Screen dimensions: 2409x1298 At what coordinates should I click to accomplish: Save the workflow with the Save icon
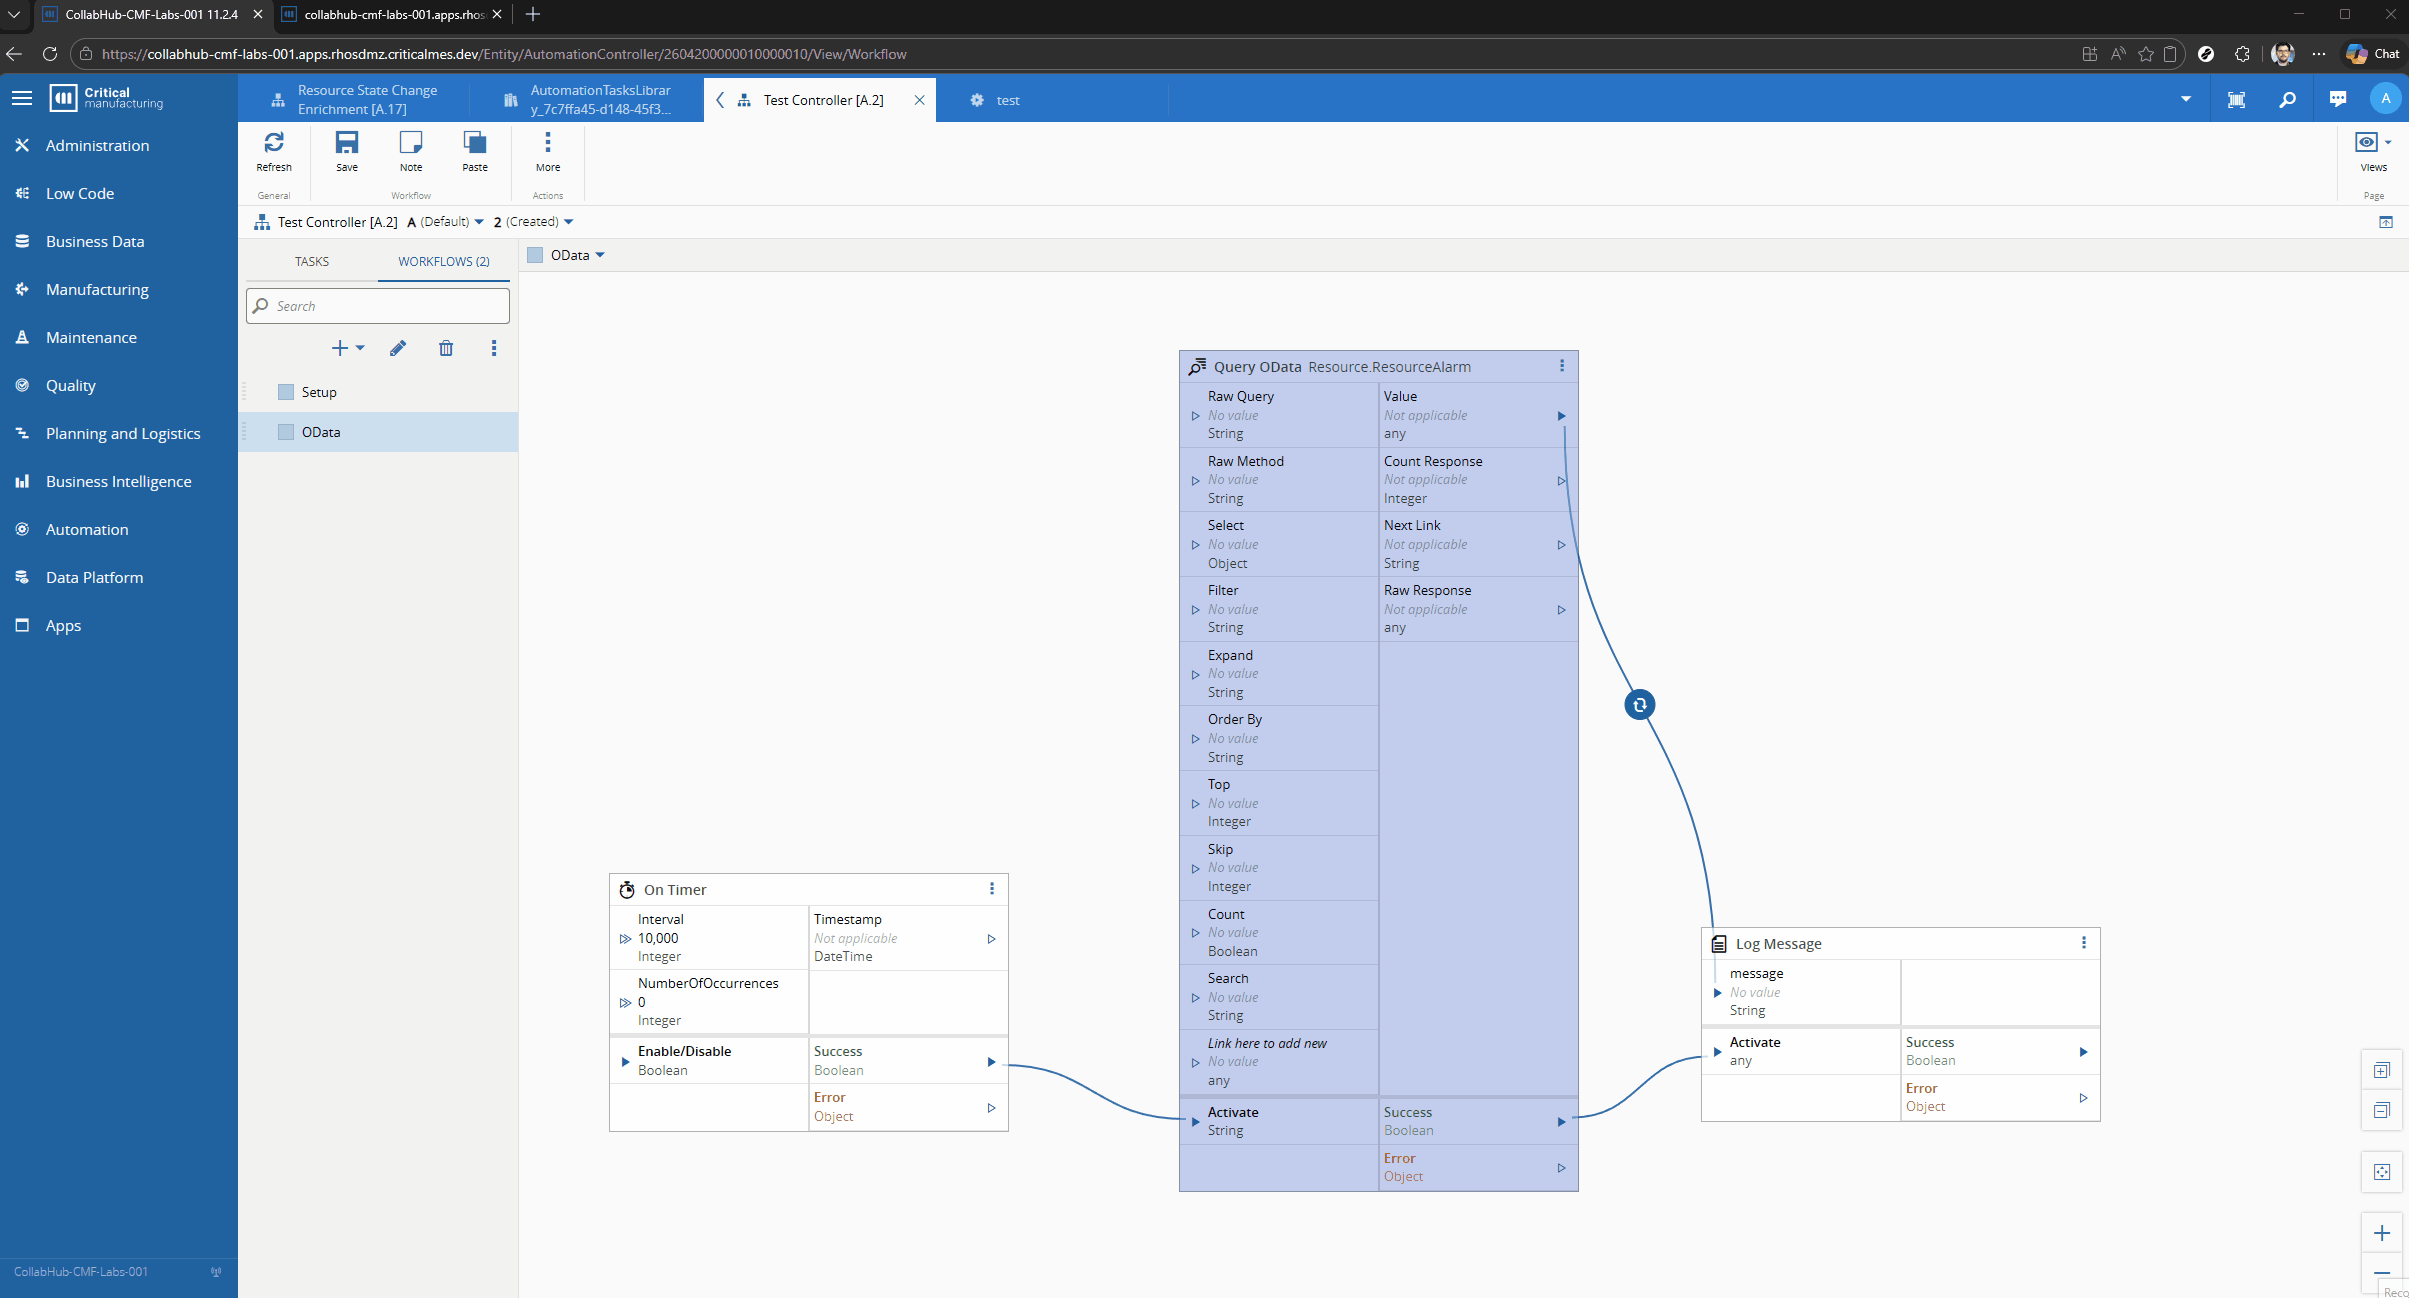click(x=346, y=150)
